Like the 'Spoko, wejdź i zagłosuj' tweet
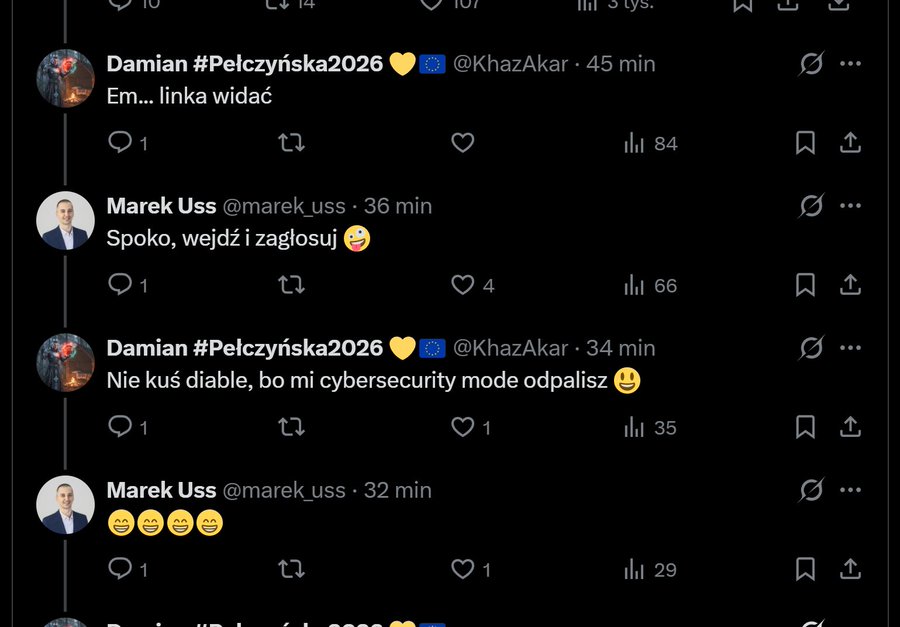Screen dimensions: 900x627 point(462,285)
